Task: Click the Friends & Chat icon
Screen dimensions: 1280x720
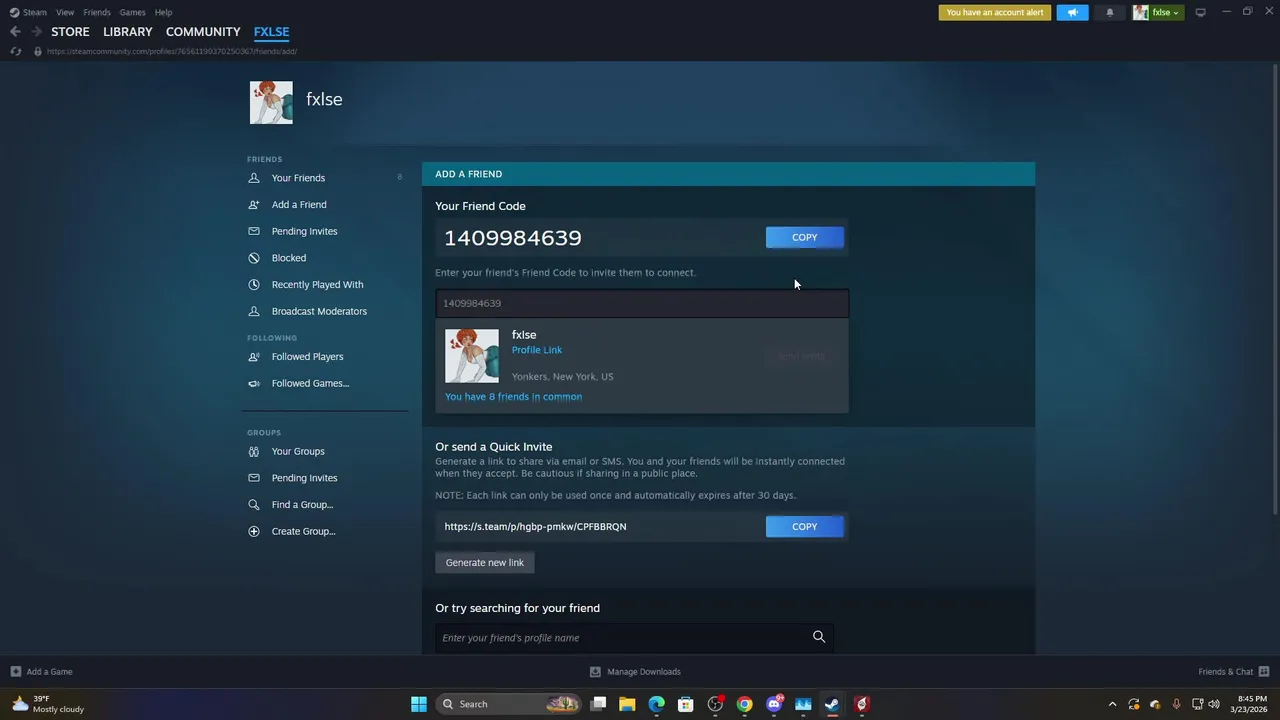Action: point(1264,671)
